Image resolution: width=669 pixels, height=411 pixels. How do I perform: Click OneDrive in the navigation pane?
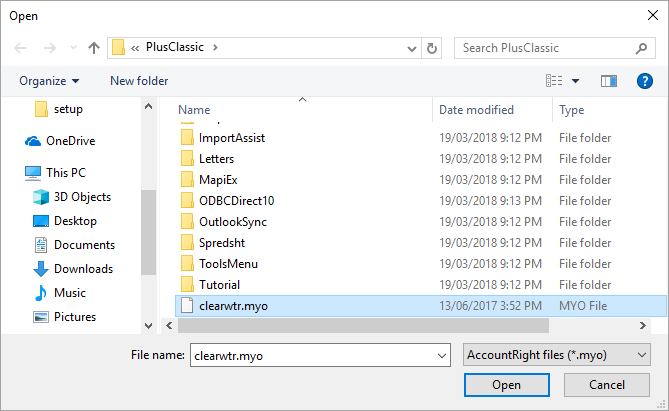[69, 141]
